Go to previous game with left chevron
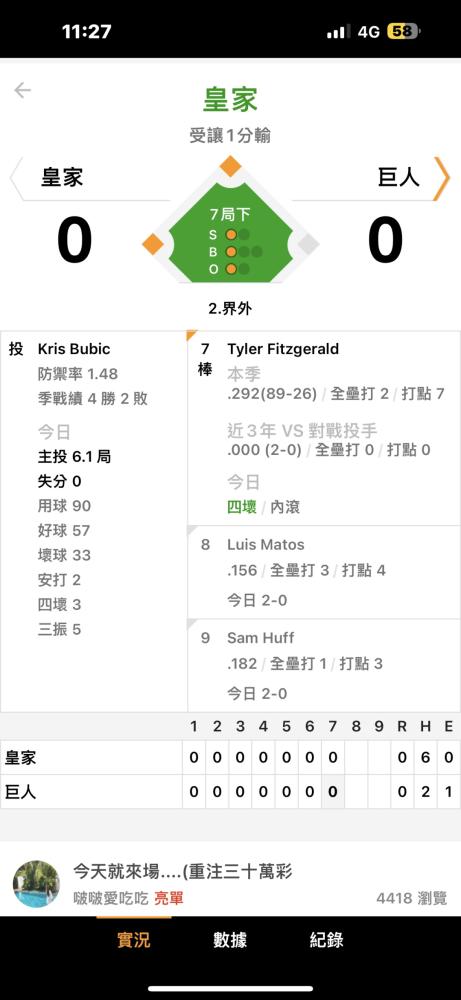Viewport: 461px width, 1000px height. pos(16,178)
